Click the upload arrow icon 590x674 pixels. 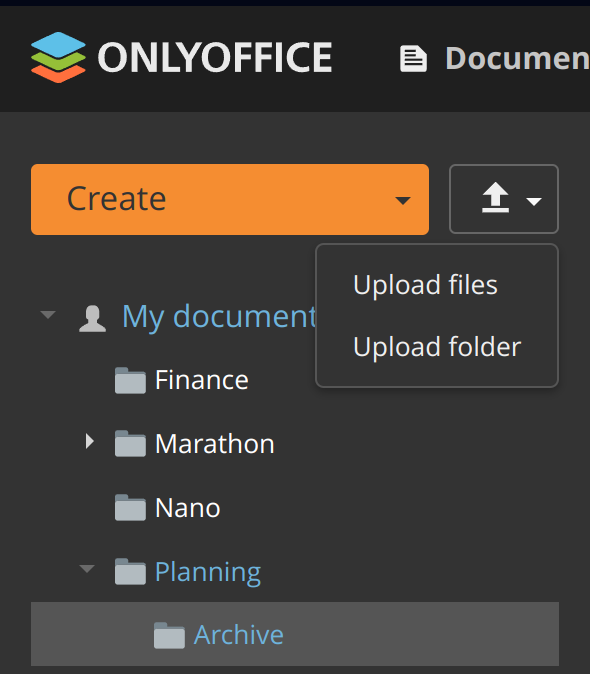[x=495, y=198]
